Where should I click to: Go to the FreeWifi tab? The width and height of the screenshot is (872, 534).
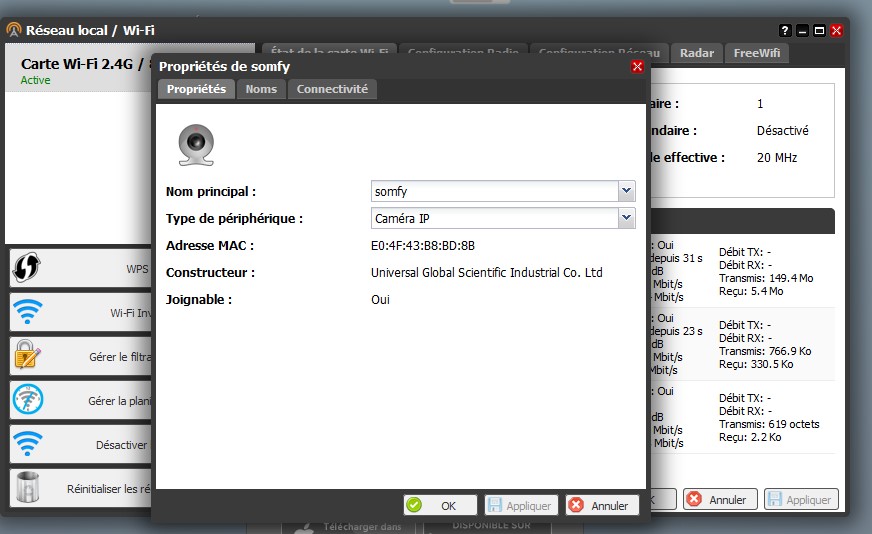pos(758,53)
